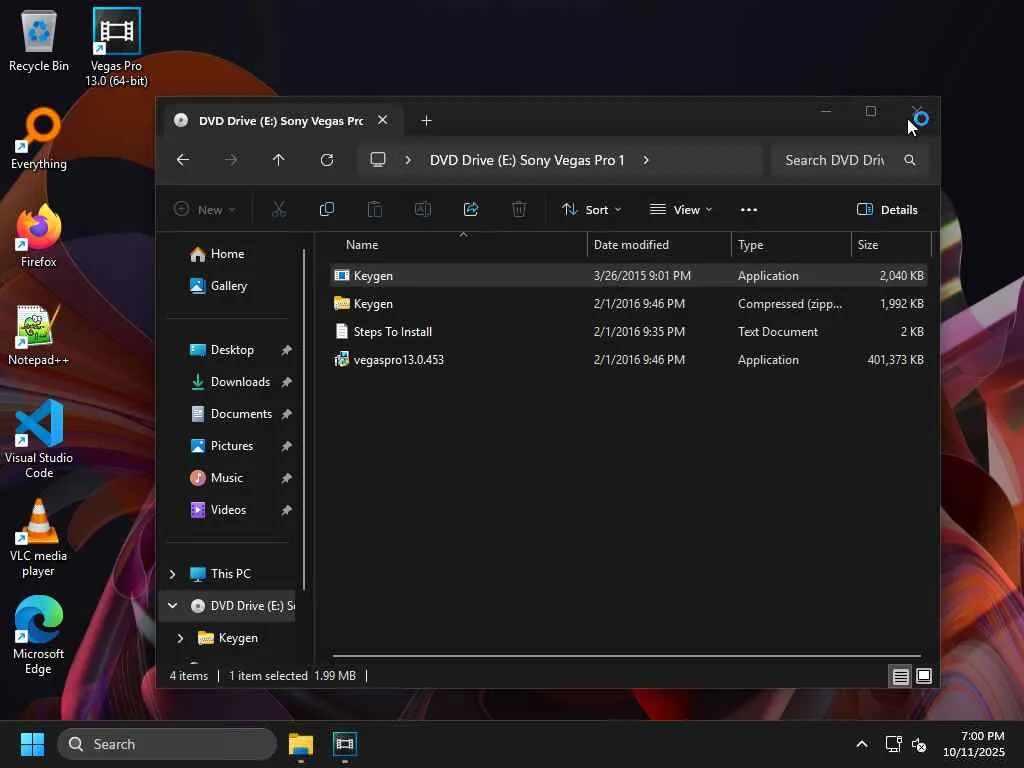Add a new Explorer tab
This screenshot has width=1024, height=768.
426,121
